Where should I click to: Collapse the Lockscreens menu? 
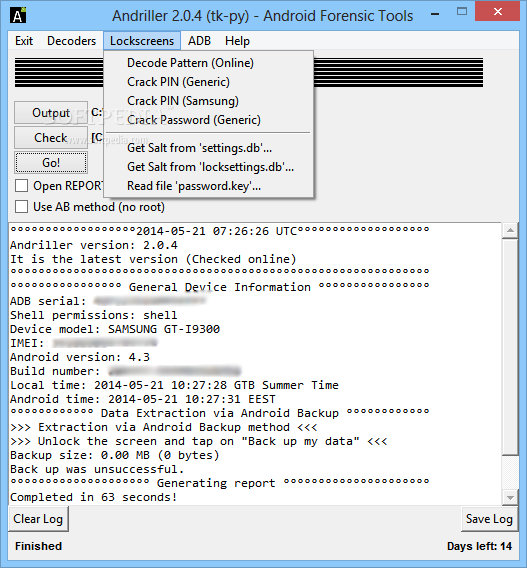pos(142,41)
